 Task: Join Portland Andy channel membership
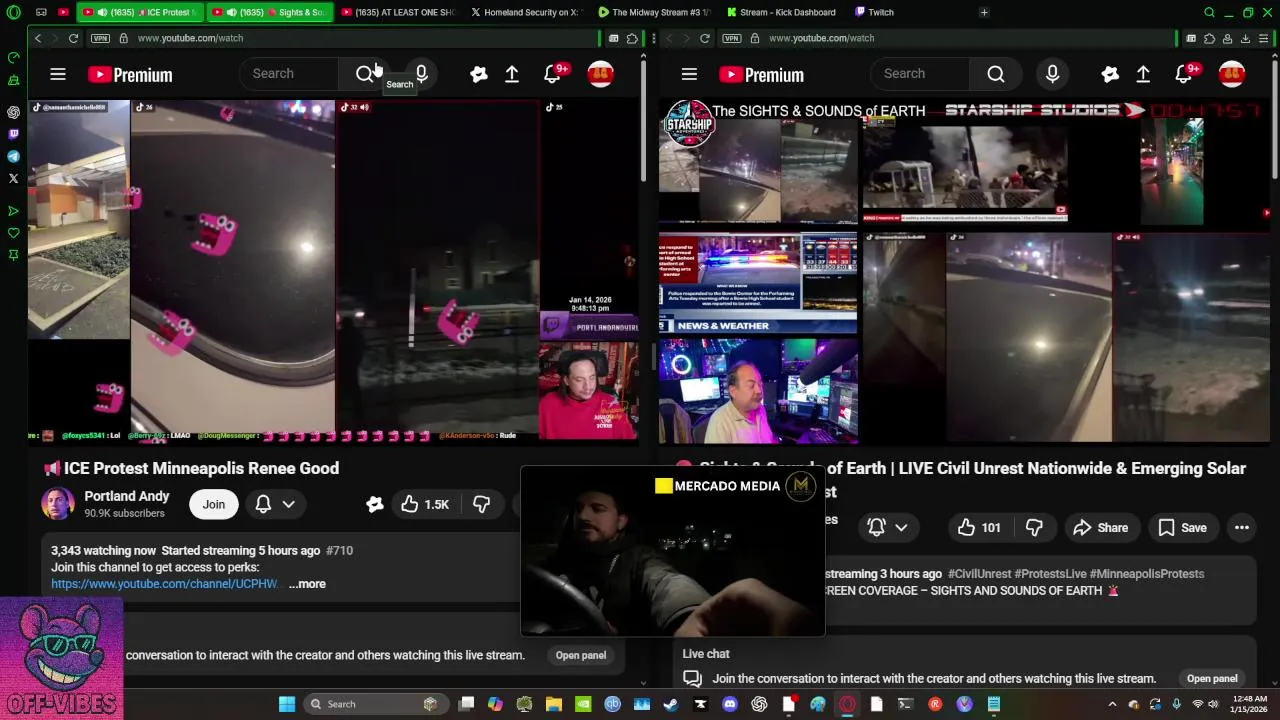tap(214, 504)
